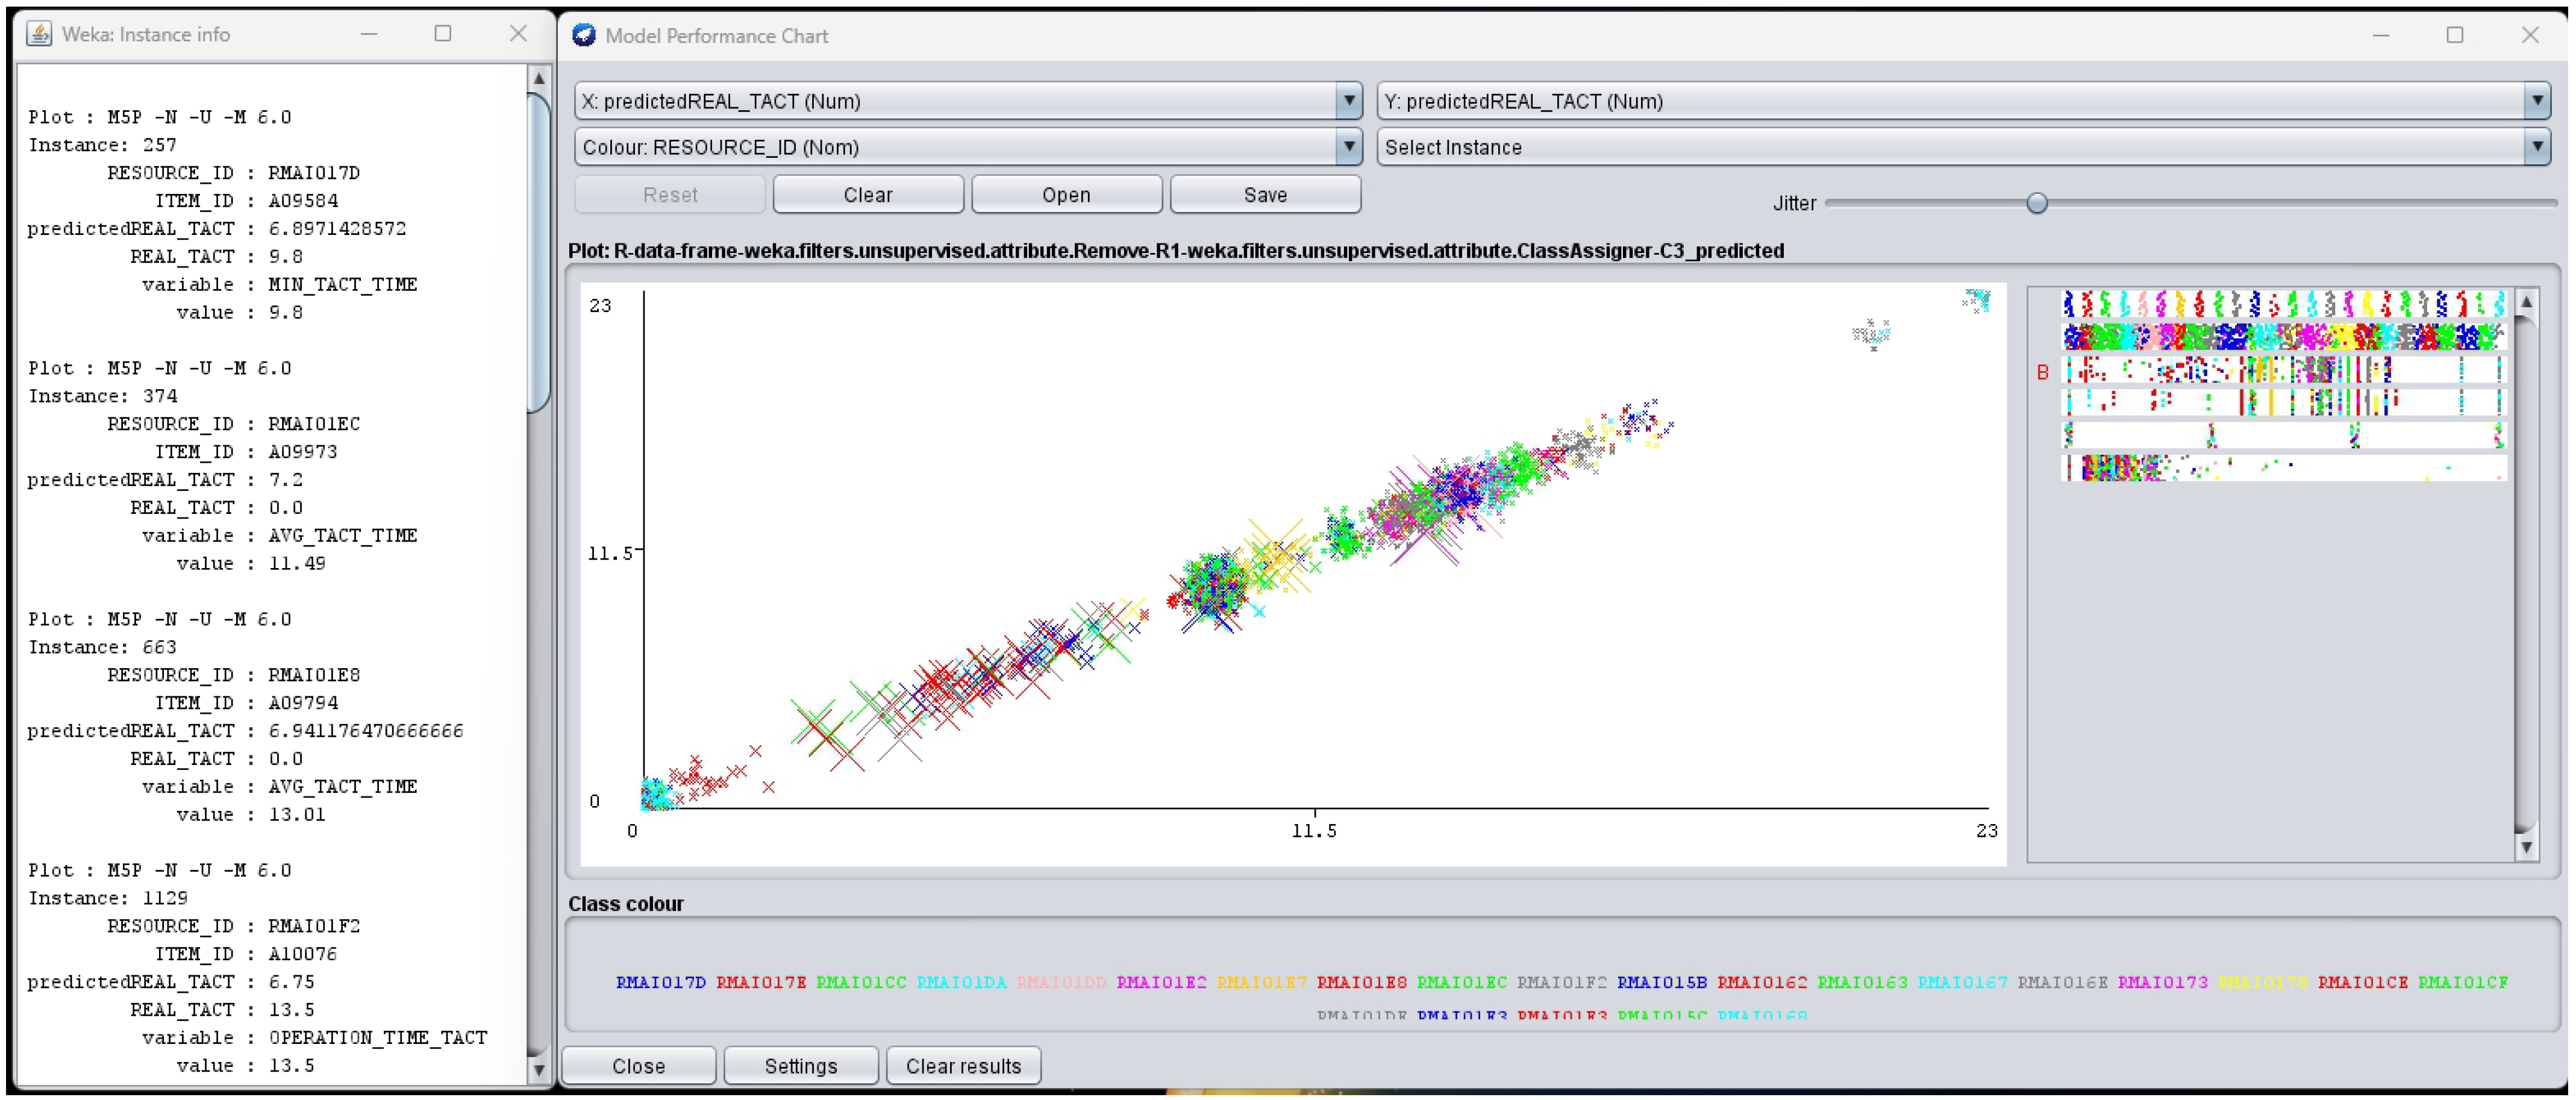Change colour of class label RMAI01DD
The height and width of the screenshot is (1100, 2576).
(1061, 982)
